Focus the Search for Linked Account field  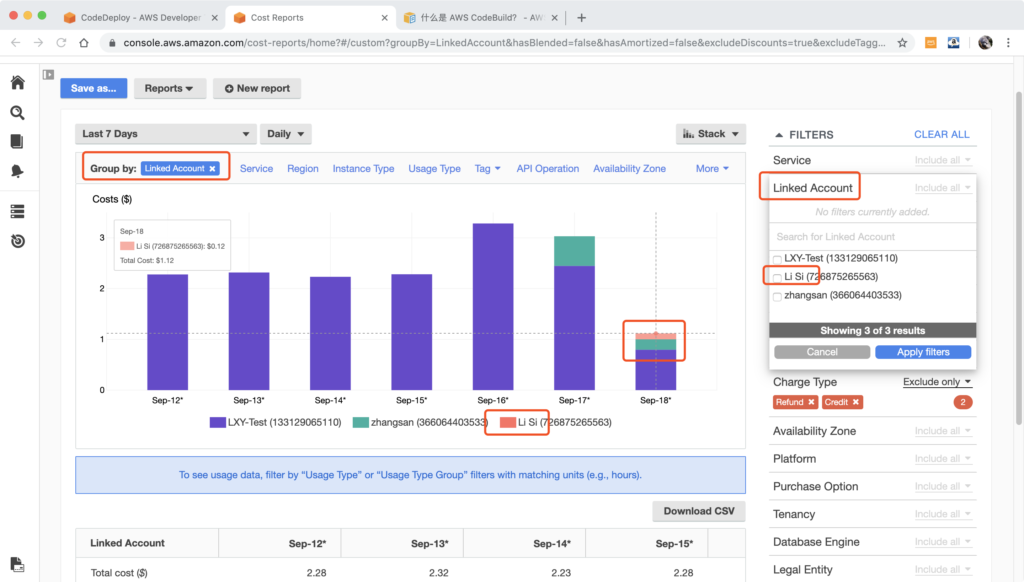coord(872,236)
